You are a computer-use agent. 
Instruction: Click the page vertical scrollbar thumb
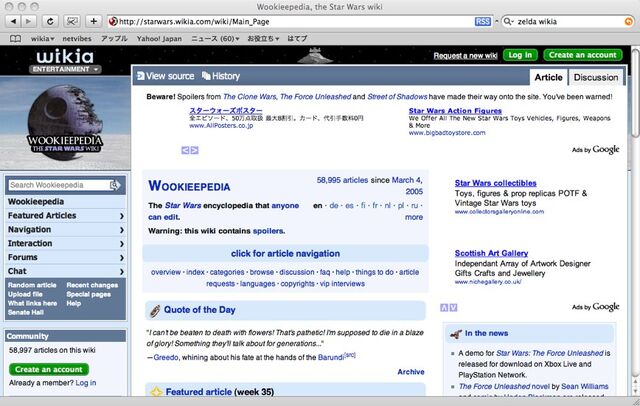[635, 93]
